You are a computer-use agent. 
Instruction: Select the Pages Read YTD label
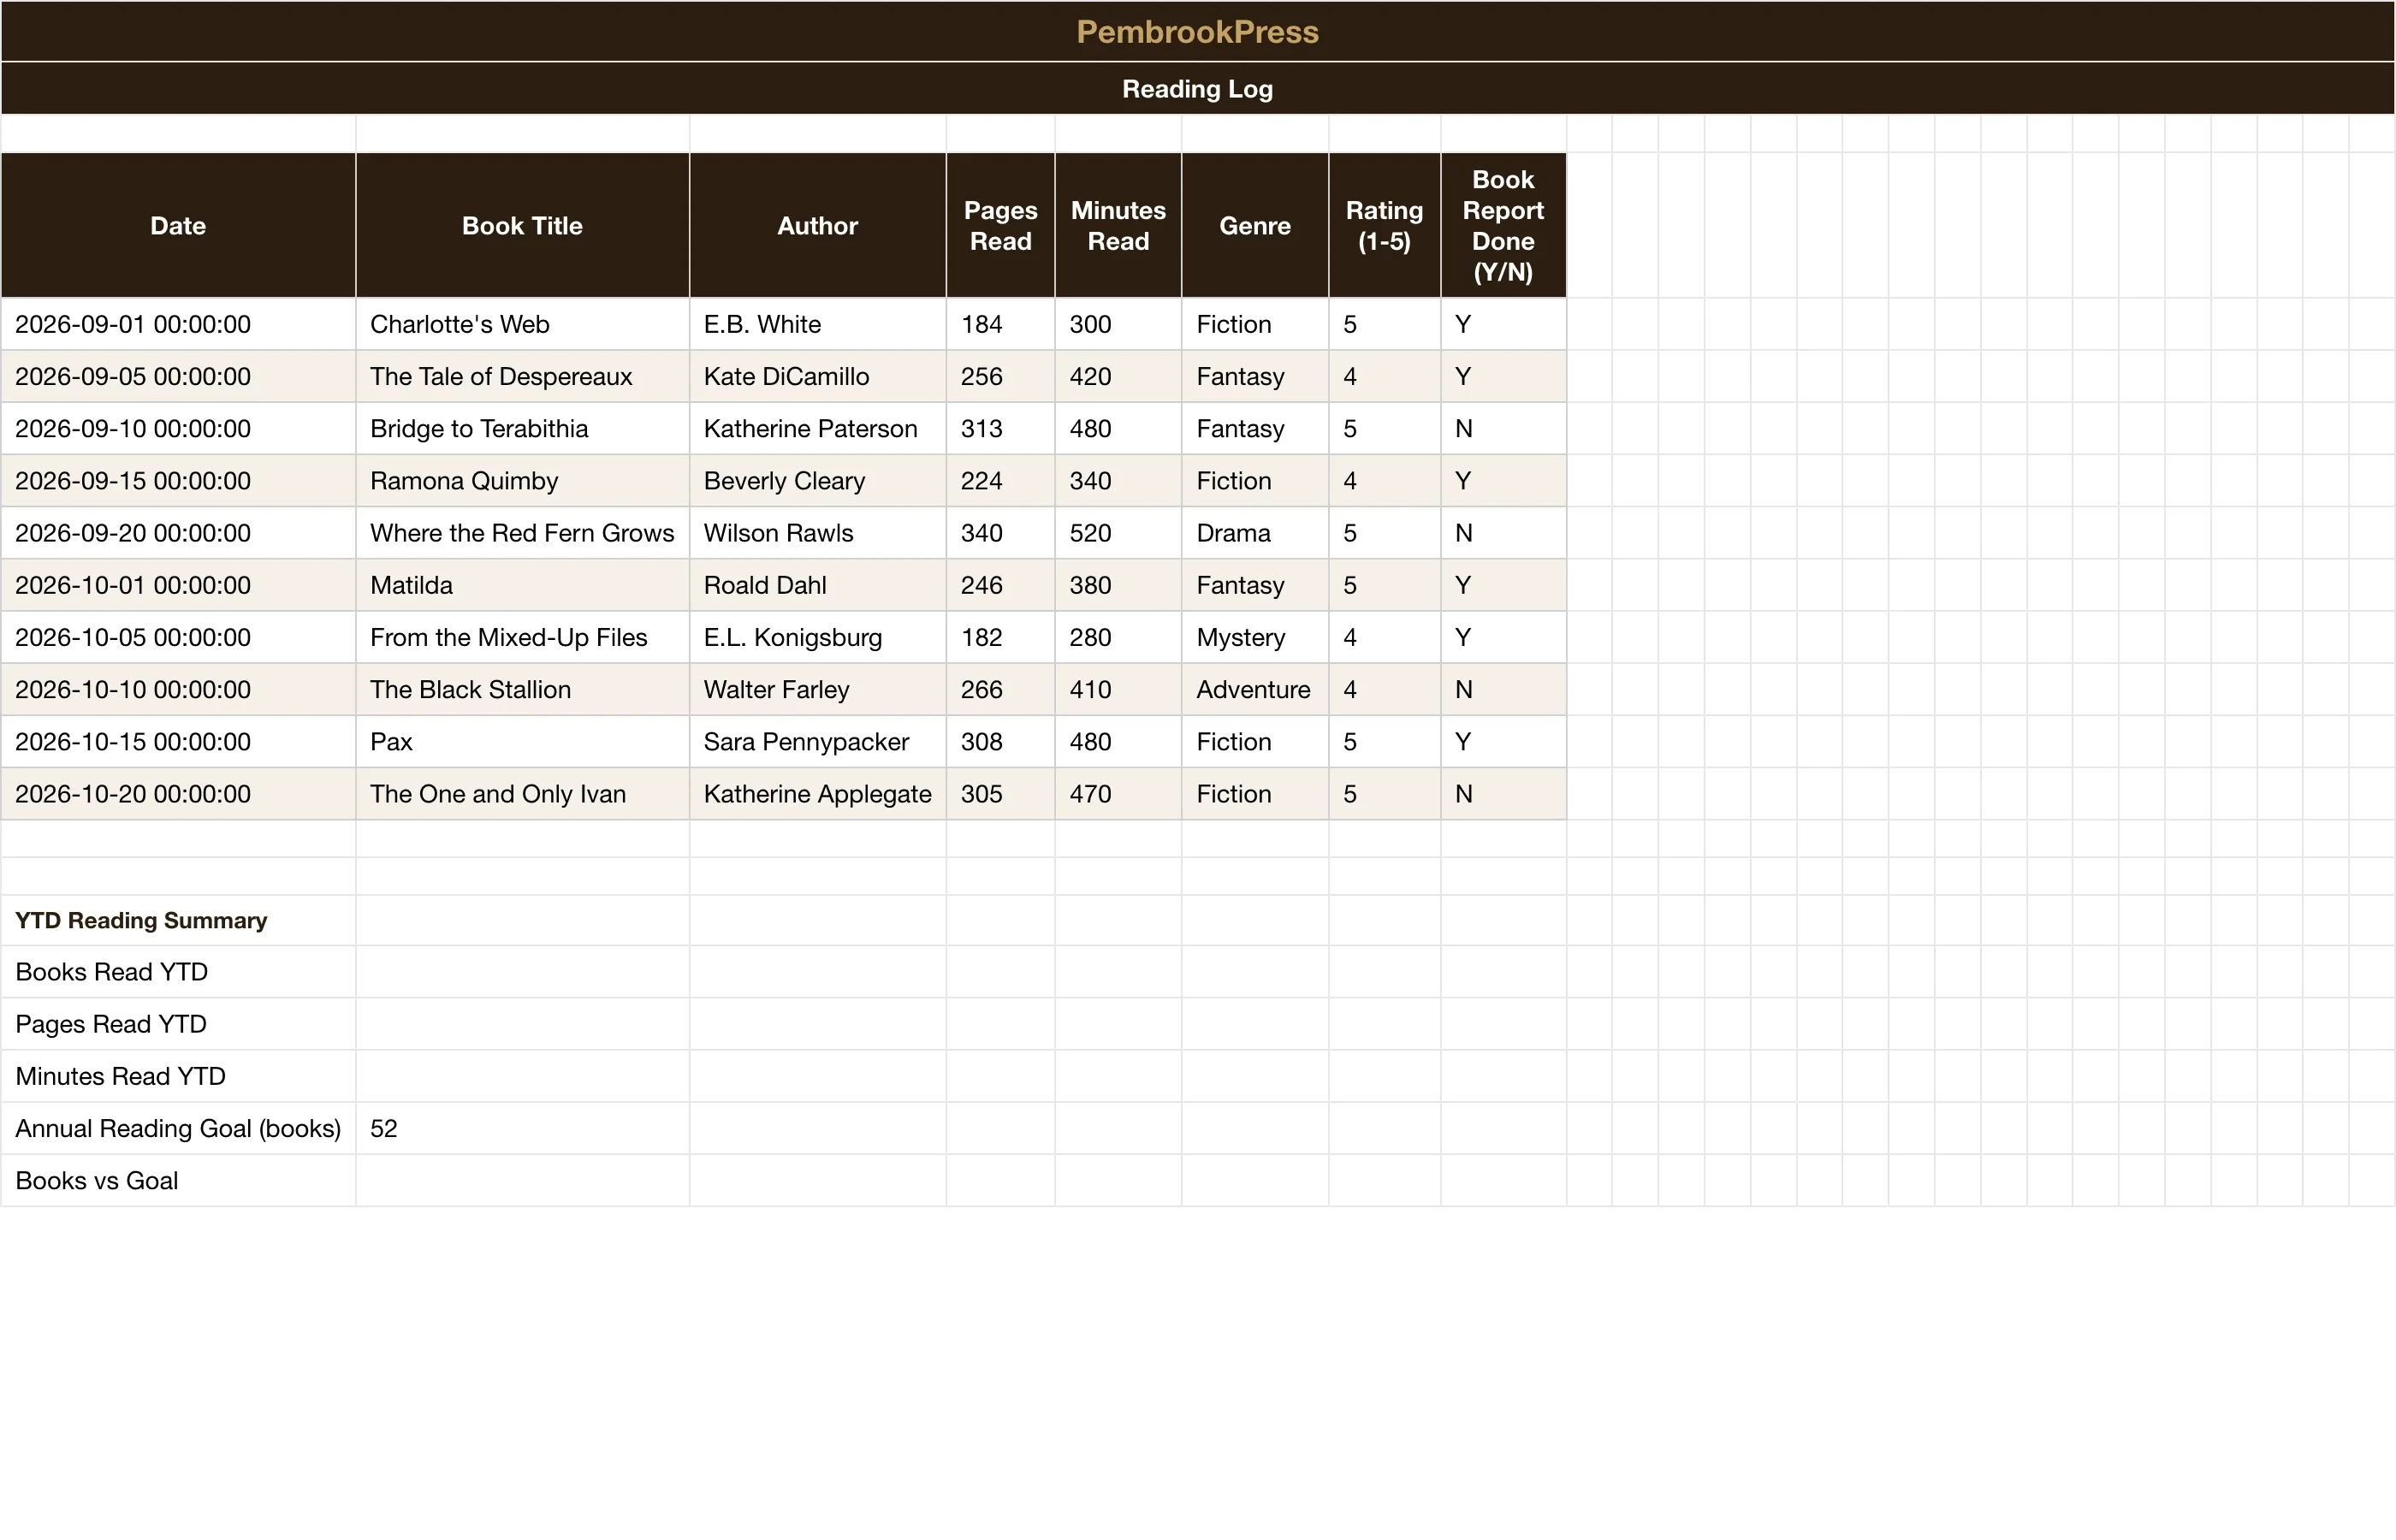coord(178,1024)
